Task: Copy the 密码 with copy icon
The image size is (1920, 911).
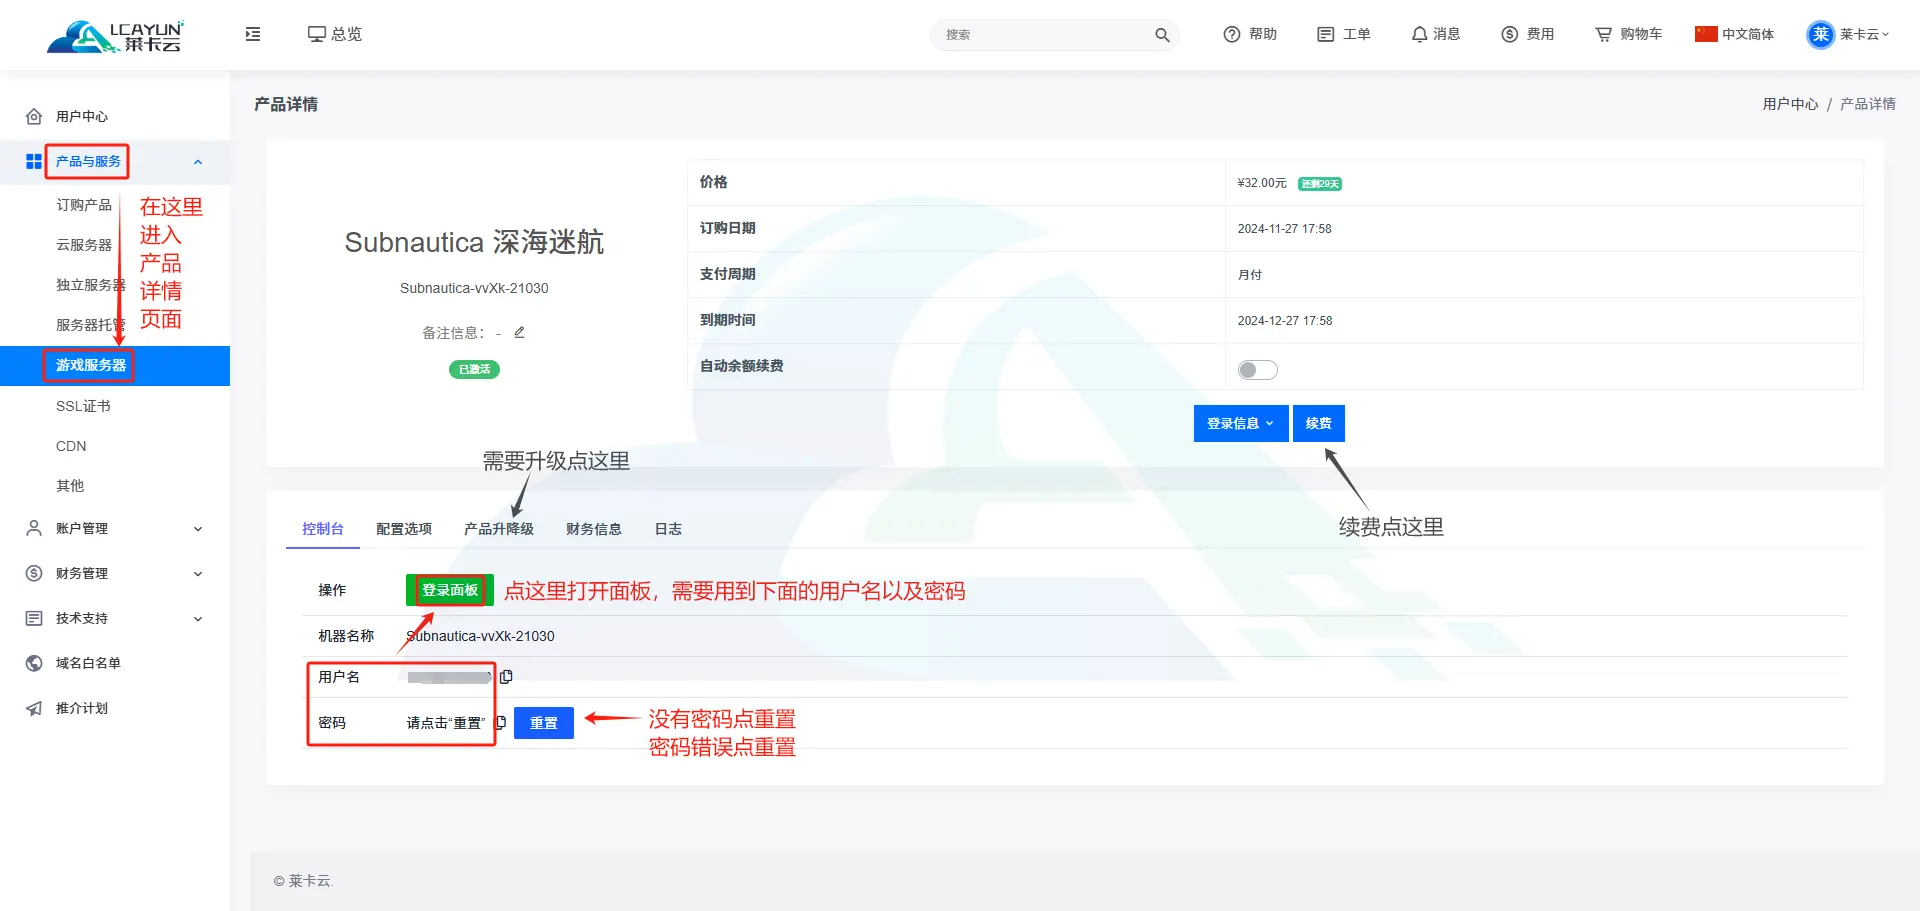Action: pyautogui.click(x=500, y=722)
